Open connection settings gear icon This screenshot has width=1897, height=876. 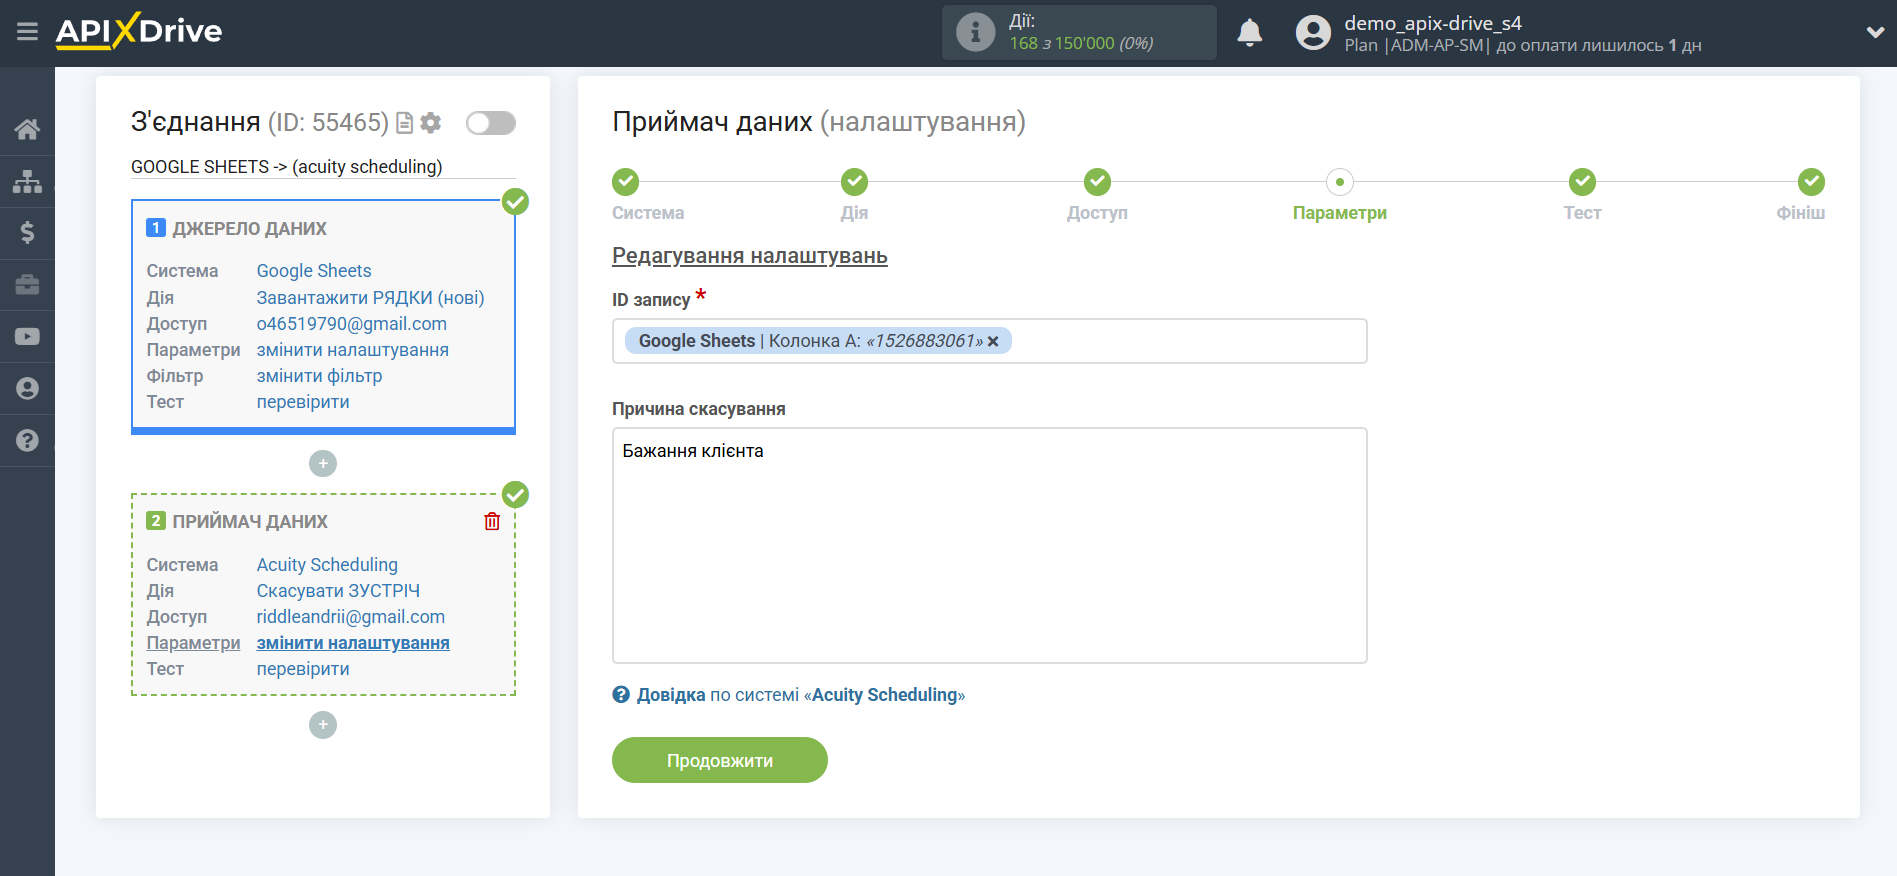click(x=431, y=123)
